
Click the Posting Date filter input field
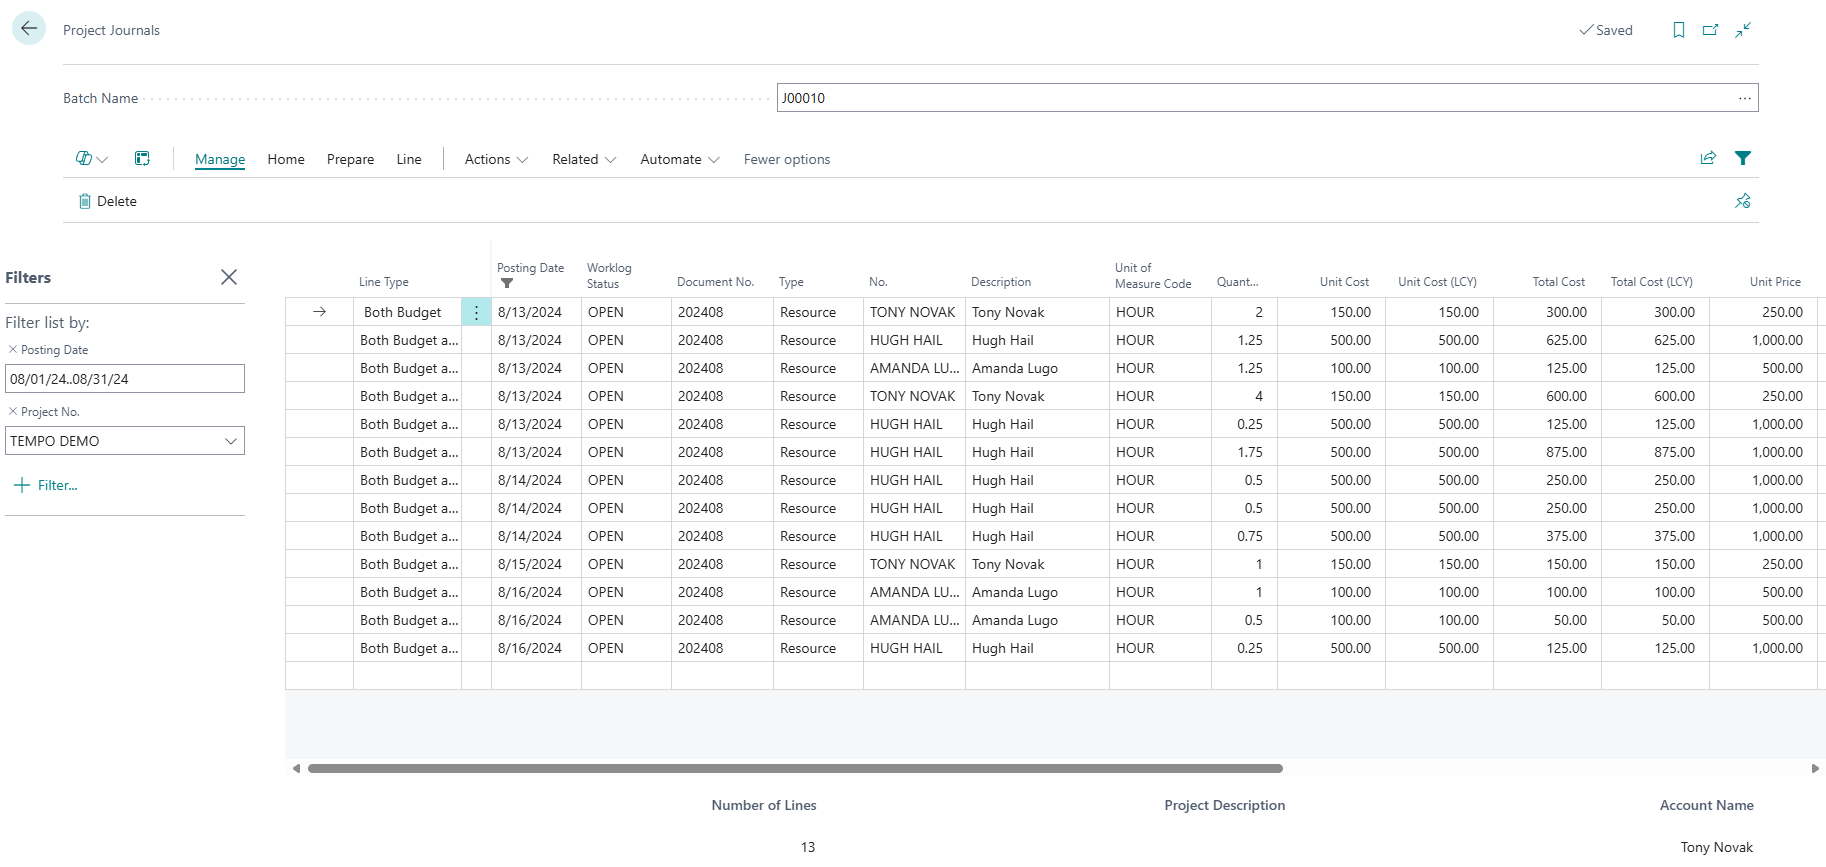(x=124, y=379)
